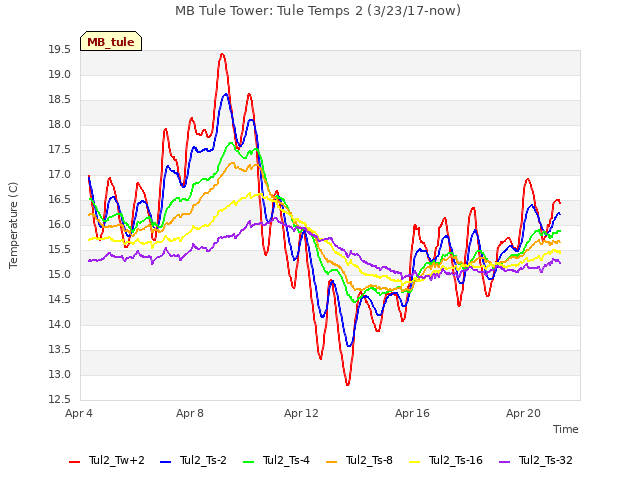Click the 17.0 y-axis tick label

click(x=60, y=175)
